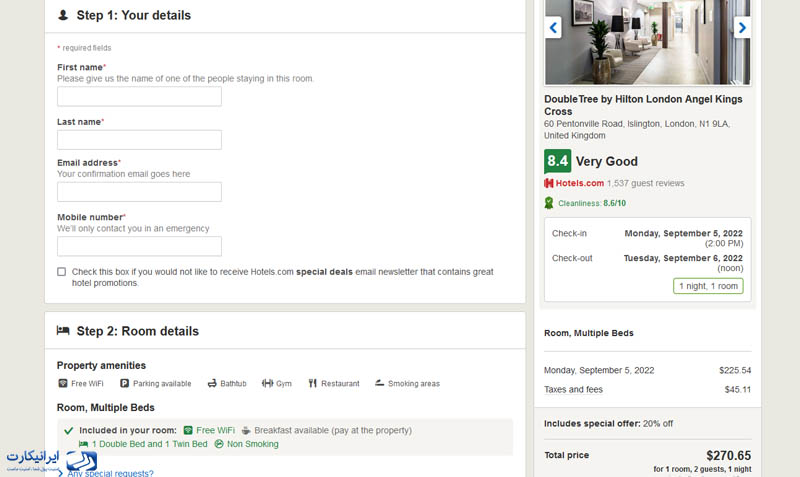Click the hotel lobby photo
This screenshot has width=800, height=477.
647,42
